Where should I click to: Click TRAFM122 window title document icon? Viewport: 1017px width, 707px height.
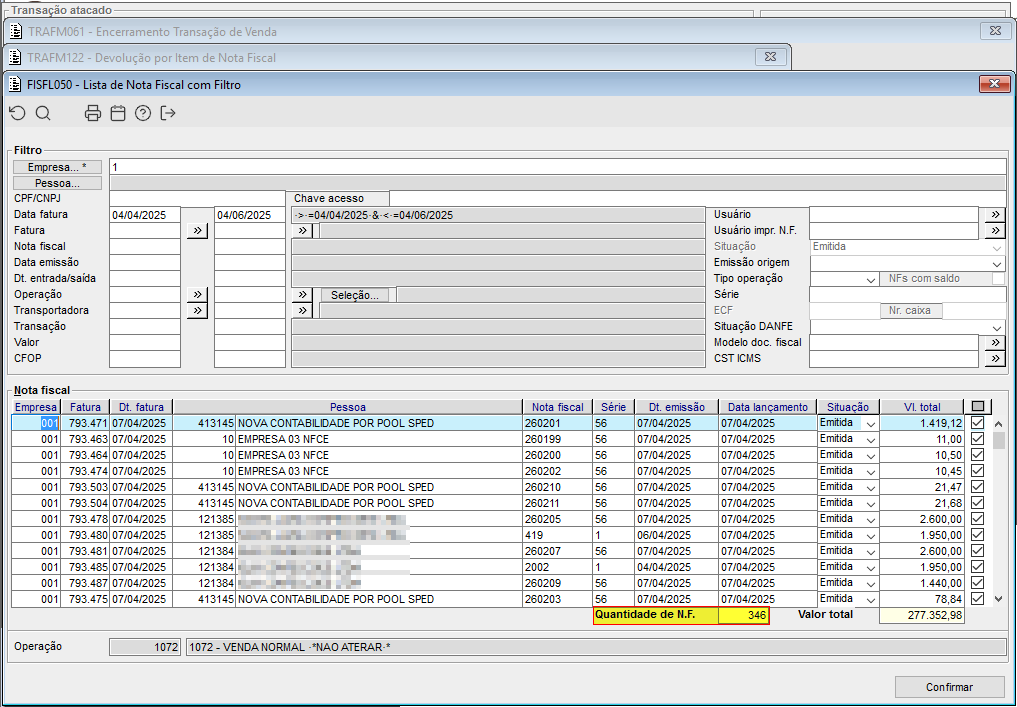(x=16, y=58)
